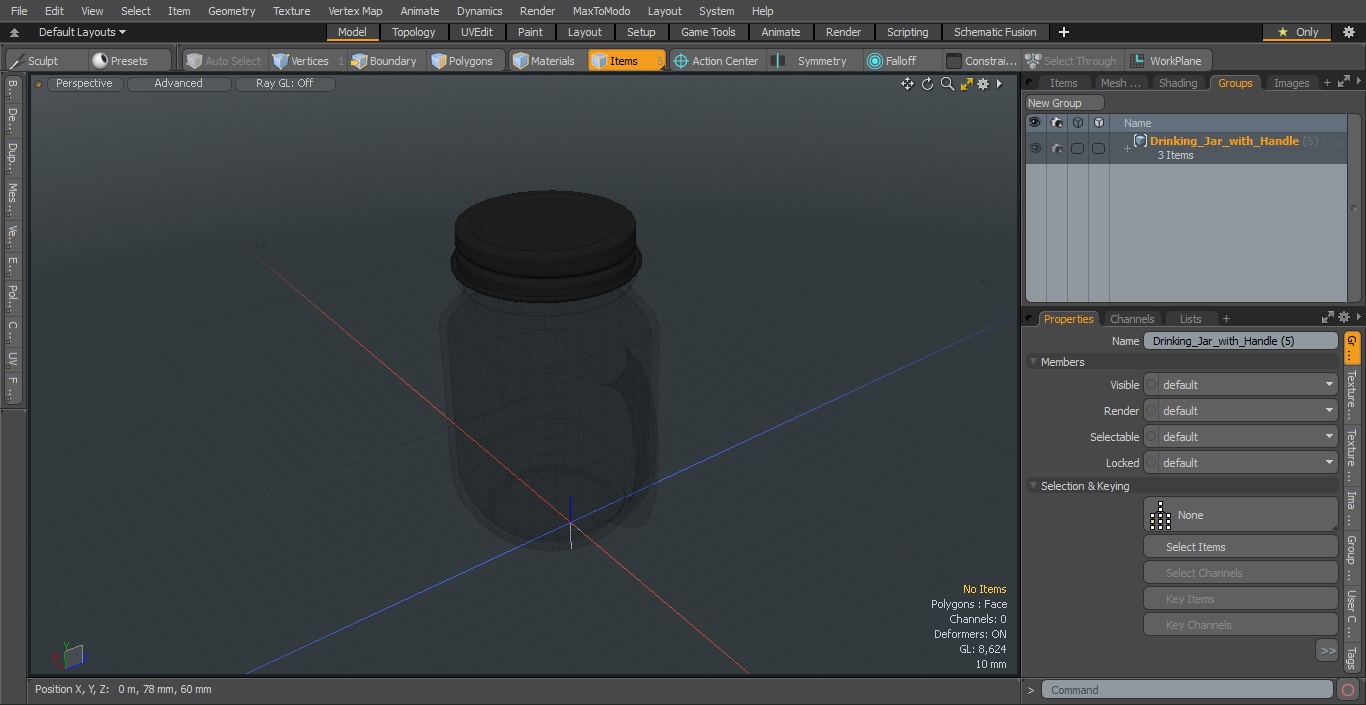Screen dimensions: 1366x705
Task: Open the MaxToModo menu
Action: point(601,11)
